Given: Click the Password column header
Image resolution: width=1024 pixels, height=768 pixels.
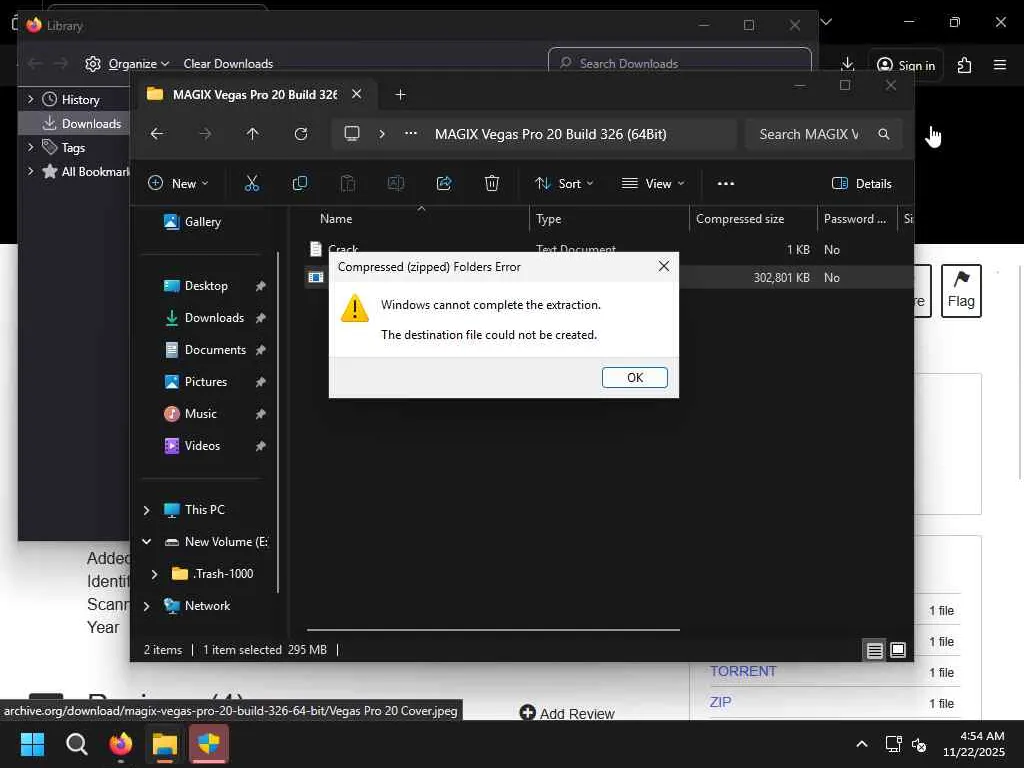Looking at the screenshot, I should pos(857,219).
